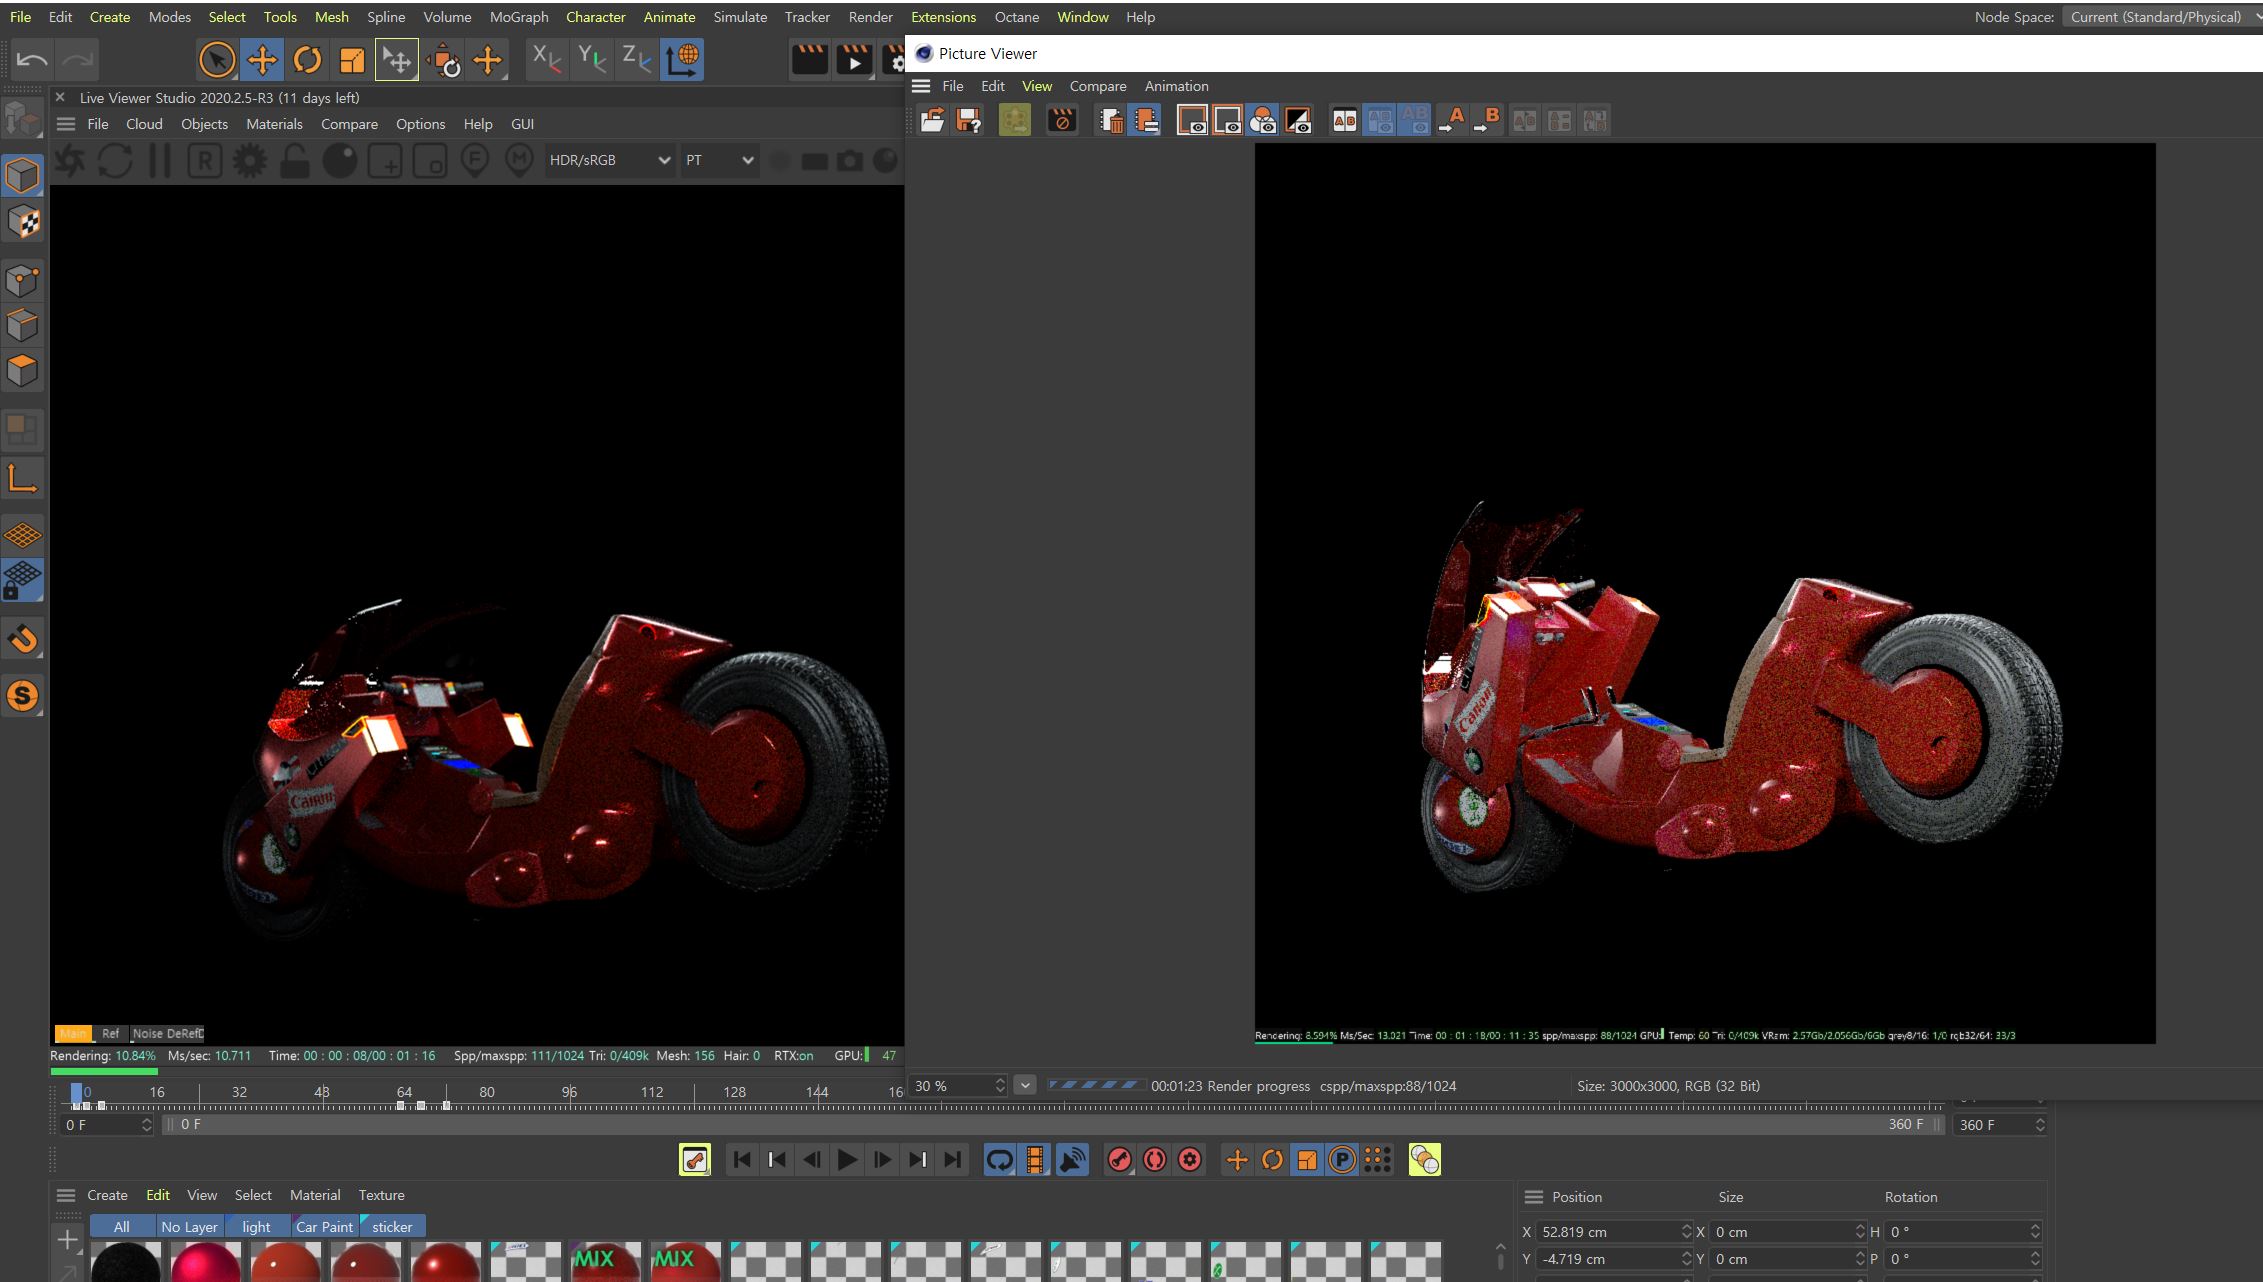The image size is (2263, 1282).
Task: Open the Picture Viewer hamburger menu
Action: click(x=921, y=86)
